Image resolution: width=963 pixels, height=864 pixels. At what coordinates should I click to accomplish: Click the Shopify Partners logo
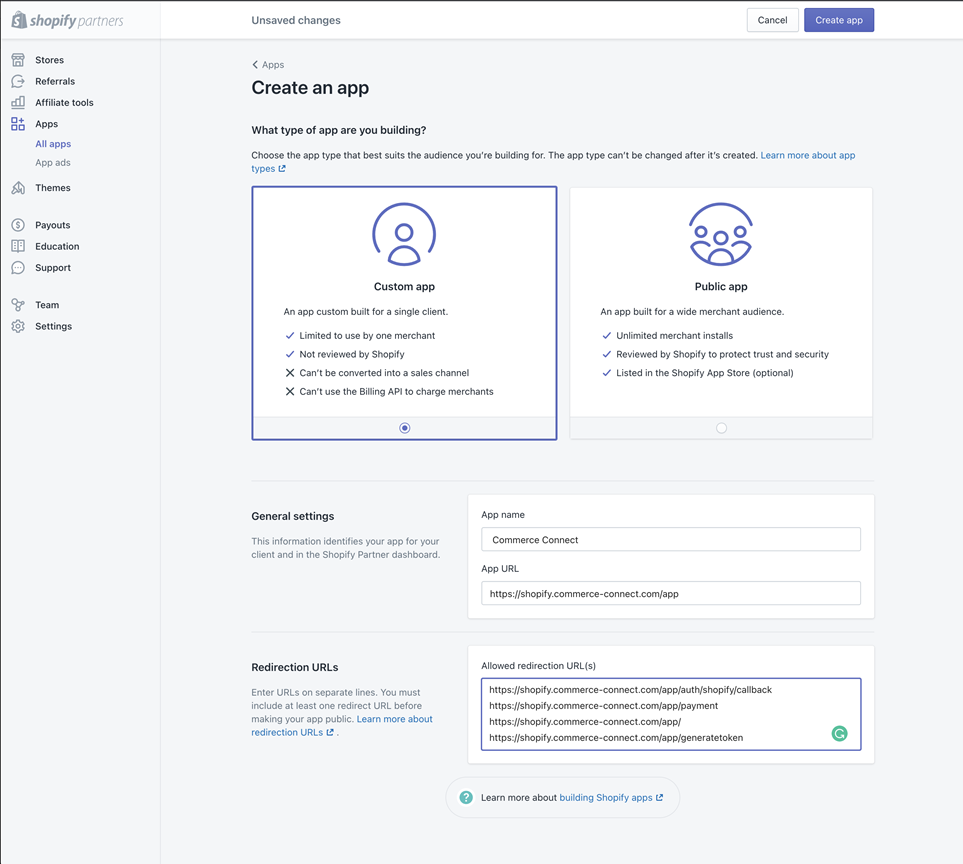[67, 20]
